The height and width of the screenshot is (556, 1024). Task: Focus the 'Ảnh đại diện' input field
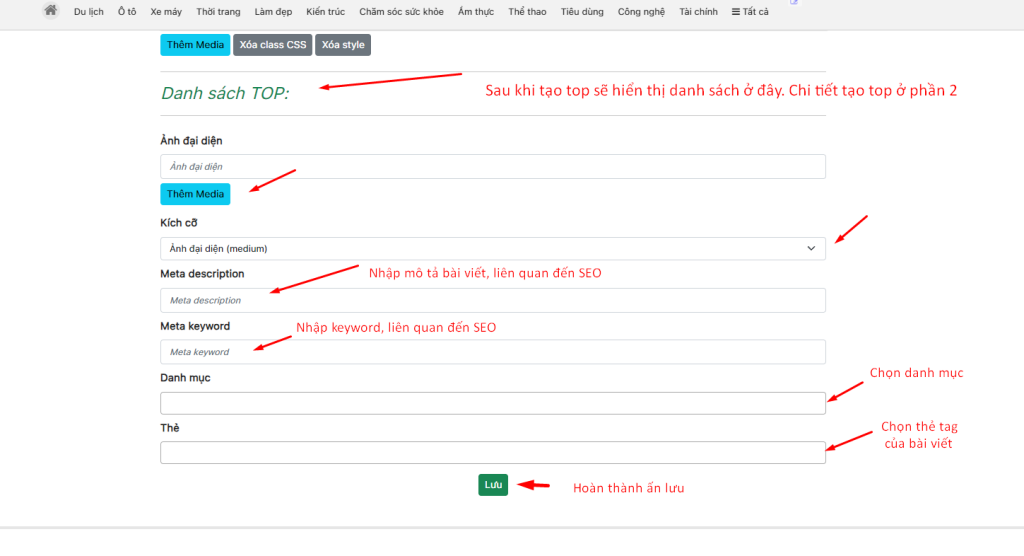(x=492, y=166)
